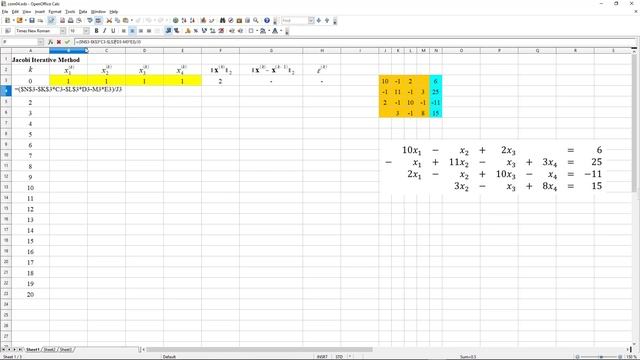Click the Copy icon
The width and height of the screenshot is (640, 360).
point(118,20)
